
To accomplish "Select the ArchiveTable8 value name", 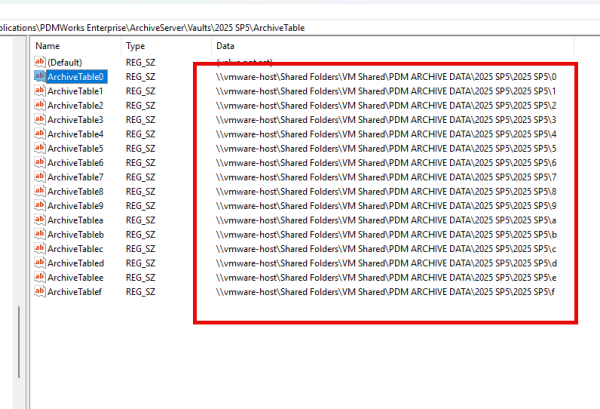I will [x=75, y=192].
